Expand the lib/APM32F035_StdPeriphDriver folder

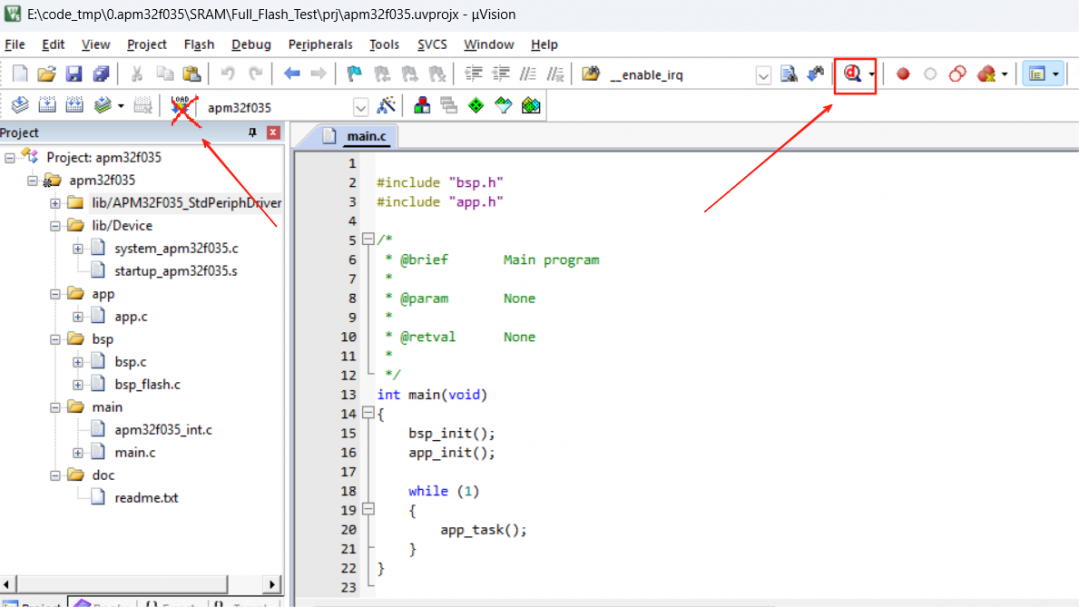coord(56,203)
